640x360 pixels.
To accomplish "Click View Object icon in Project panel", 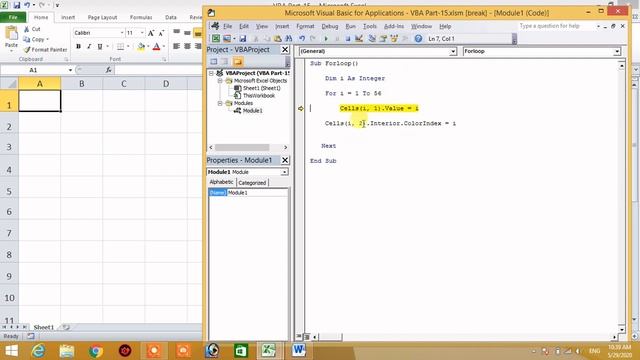I will 224,62.
